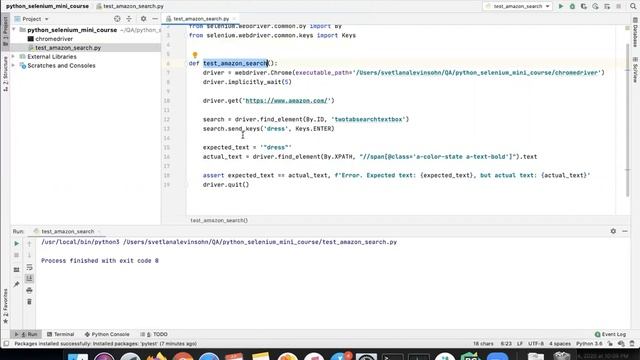Screen dimensions: 640x360
Task: Open the Python Console tab
Action: pos(107,334)
